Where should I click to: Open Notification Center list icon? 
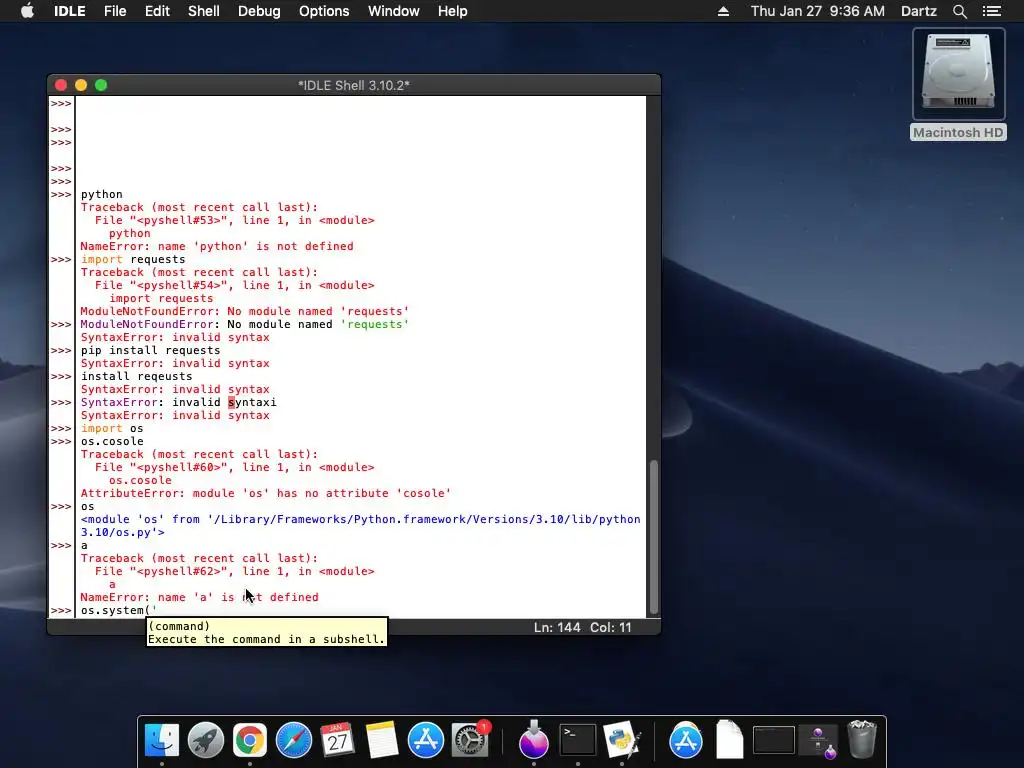(992, 11)
